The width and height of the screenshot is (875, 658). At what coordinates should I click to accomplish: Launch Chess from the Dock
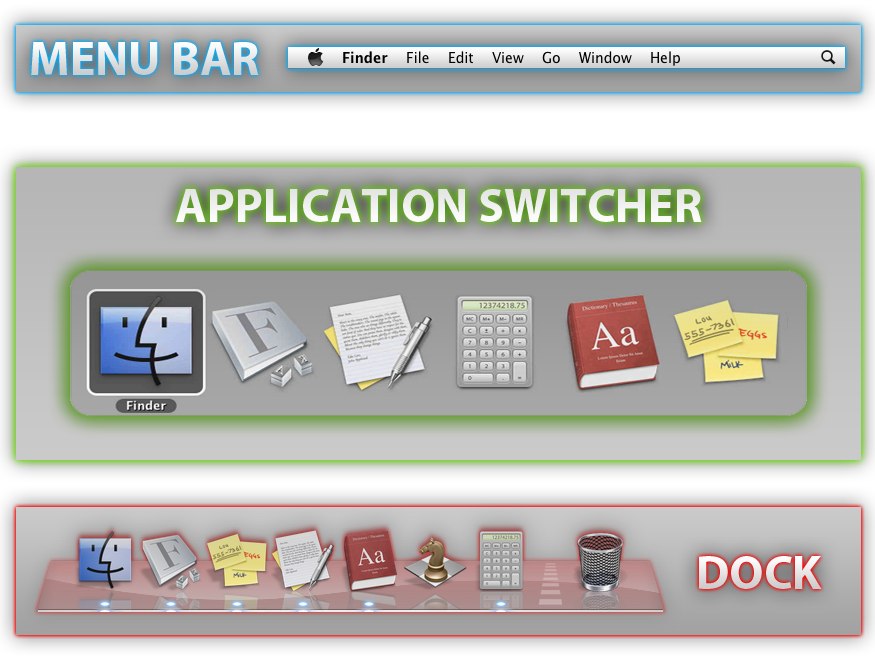(435, 561)
